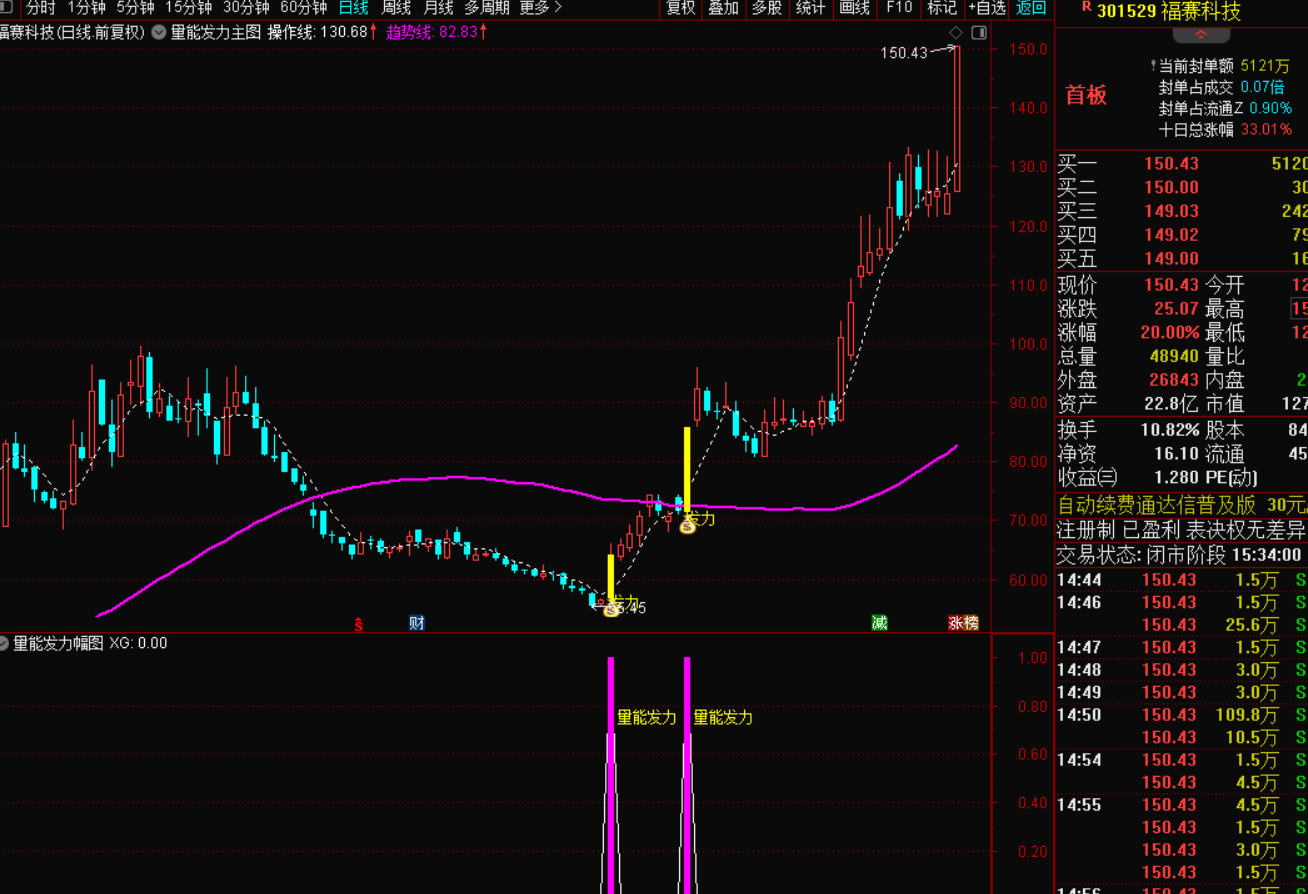Click the money bag 发力 signal near 70
Screen dimensions: 1308x894
pos(687,525)
